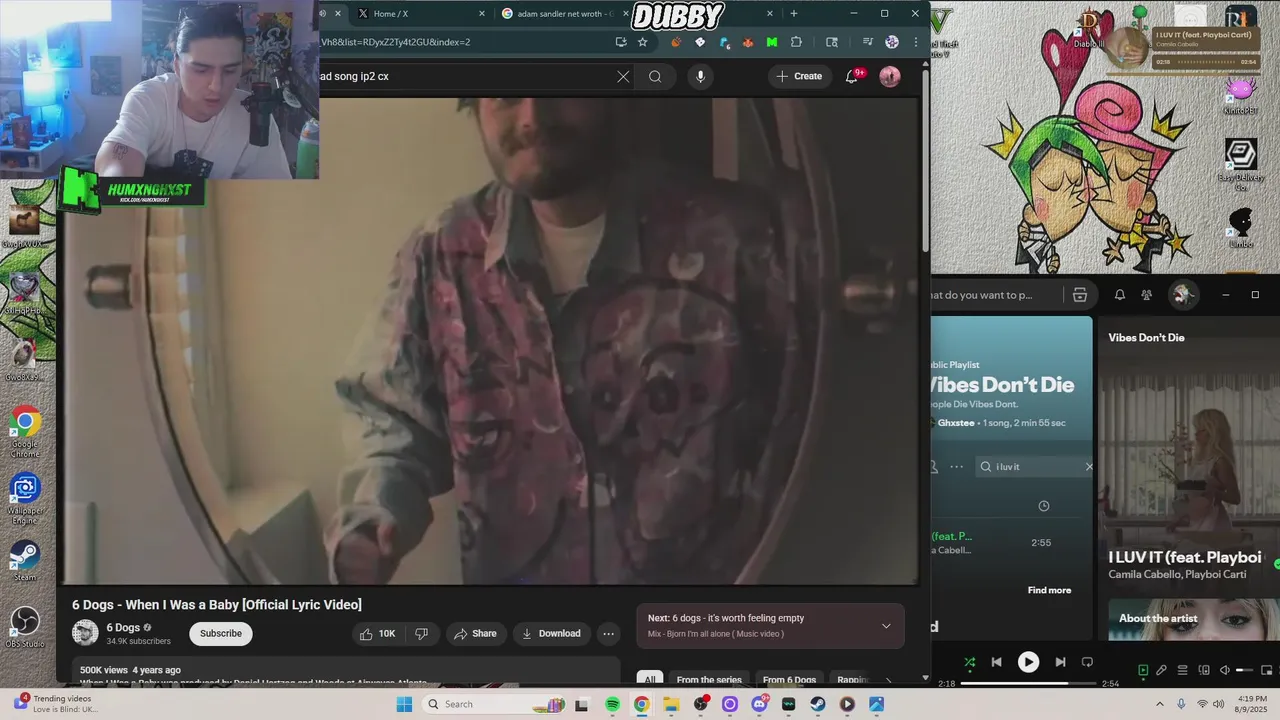The width and height of the screenshot is (1280, 720).
Task: Open YouTube notifications bell
Action: pyautogui.click(x=852, y=76)
